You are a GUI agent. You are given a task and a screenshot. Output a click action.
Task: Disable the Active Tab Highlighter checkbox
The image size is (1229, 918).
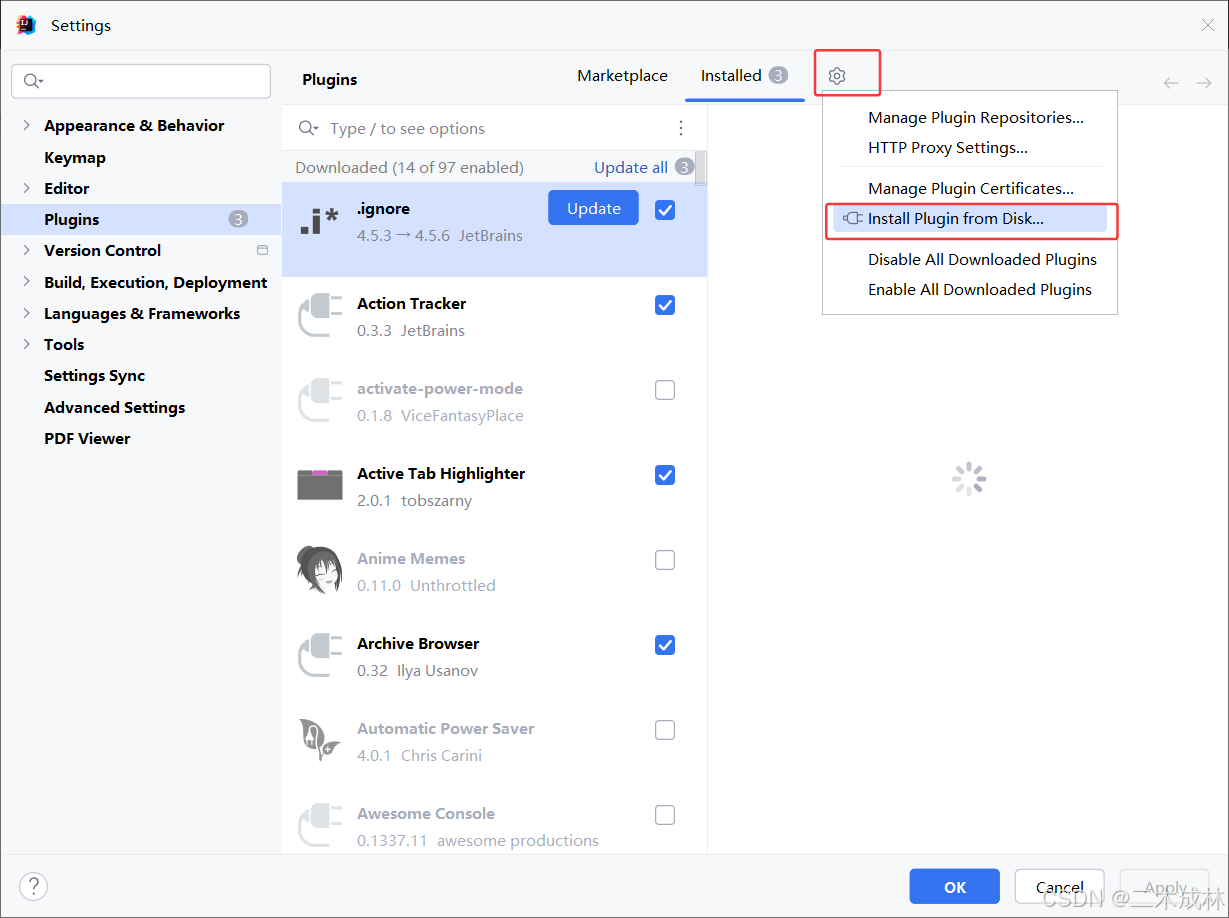pos(665,475)
